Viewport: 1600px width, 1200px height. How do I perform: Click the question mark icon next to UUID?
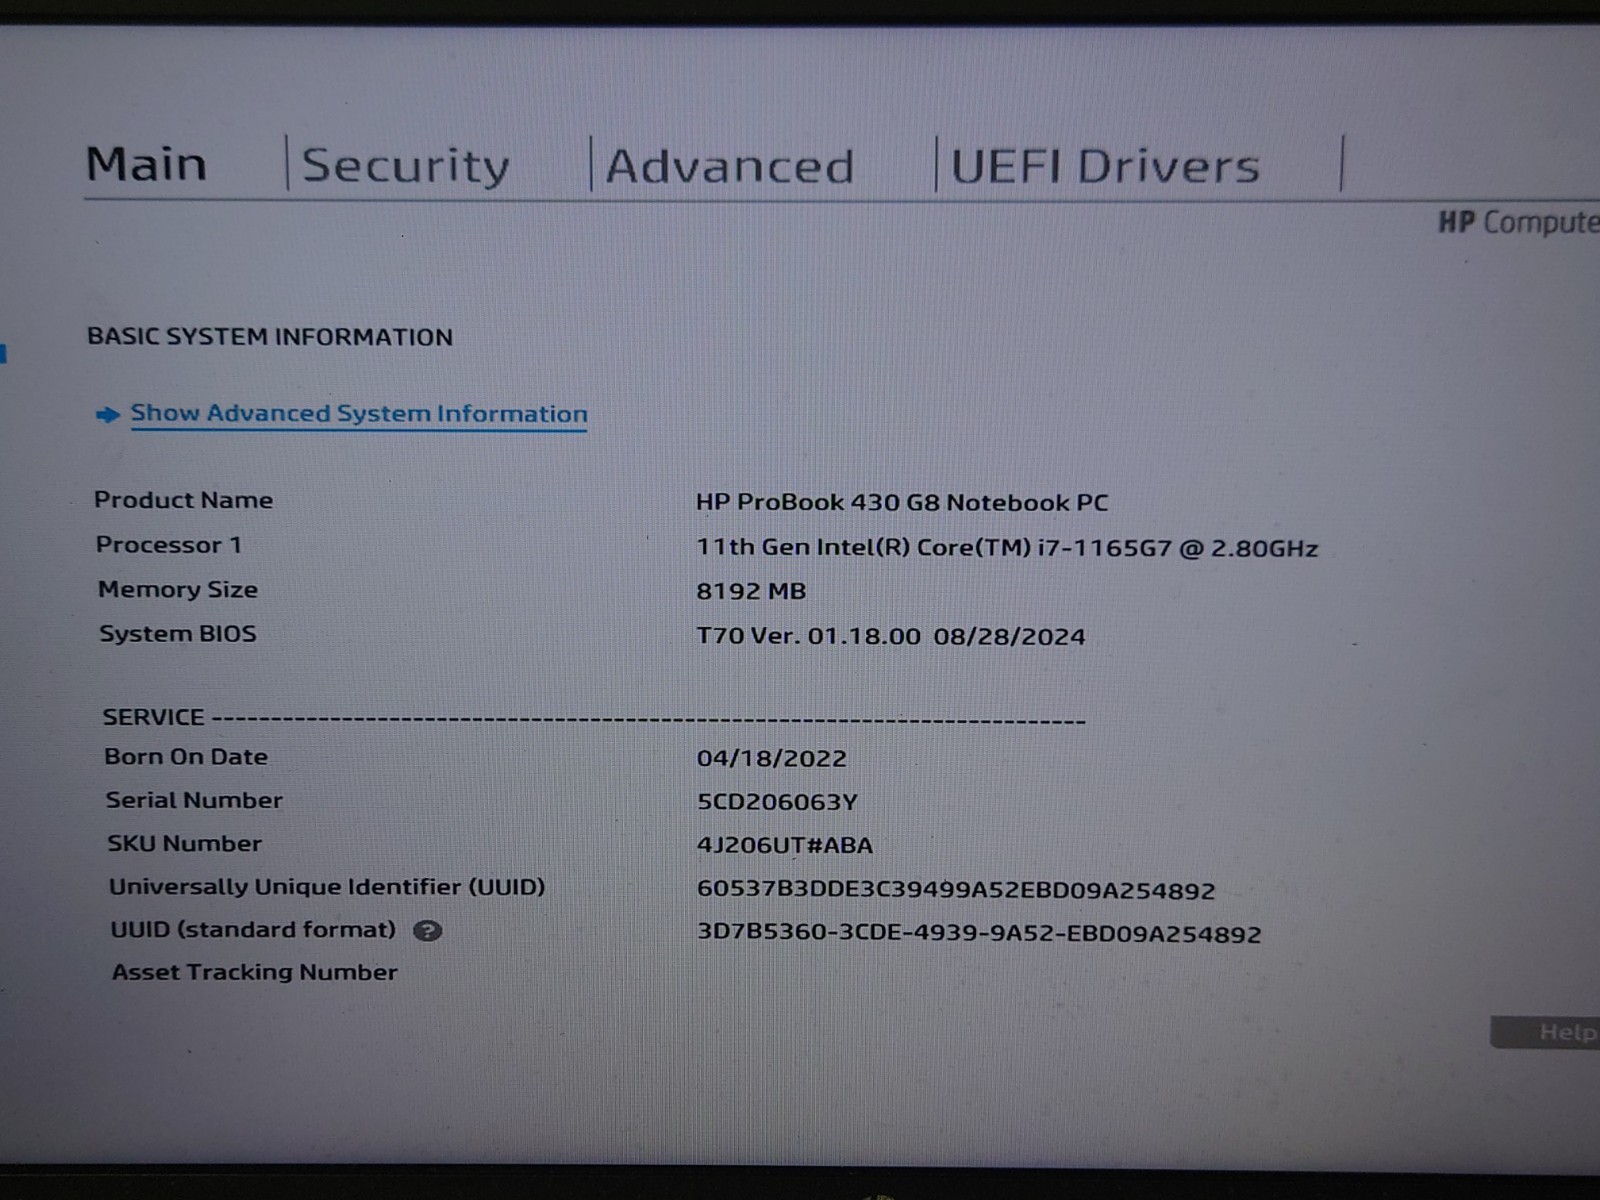coord(427,931)
